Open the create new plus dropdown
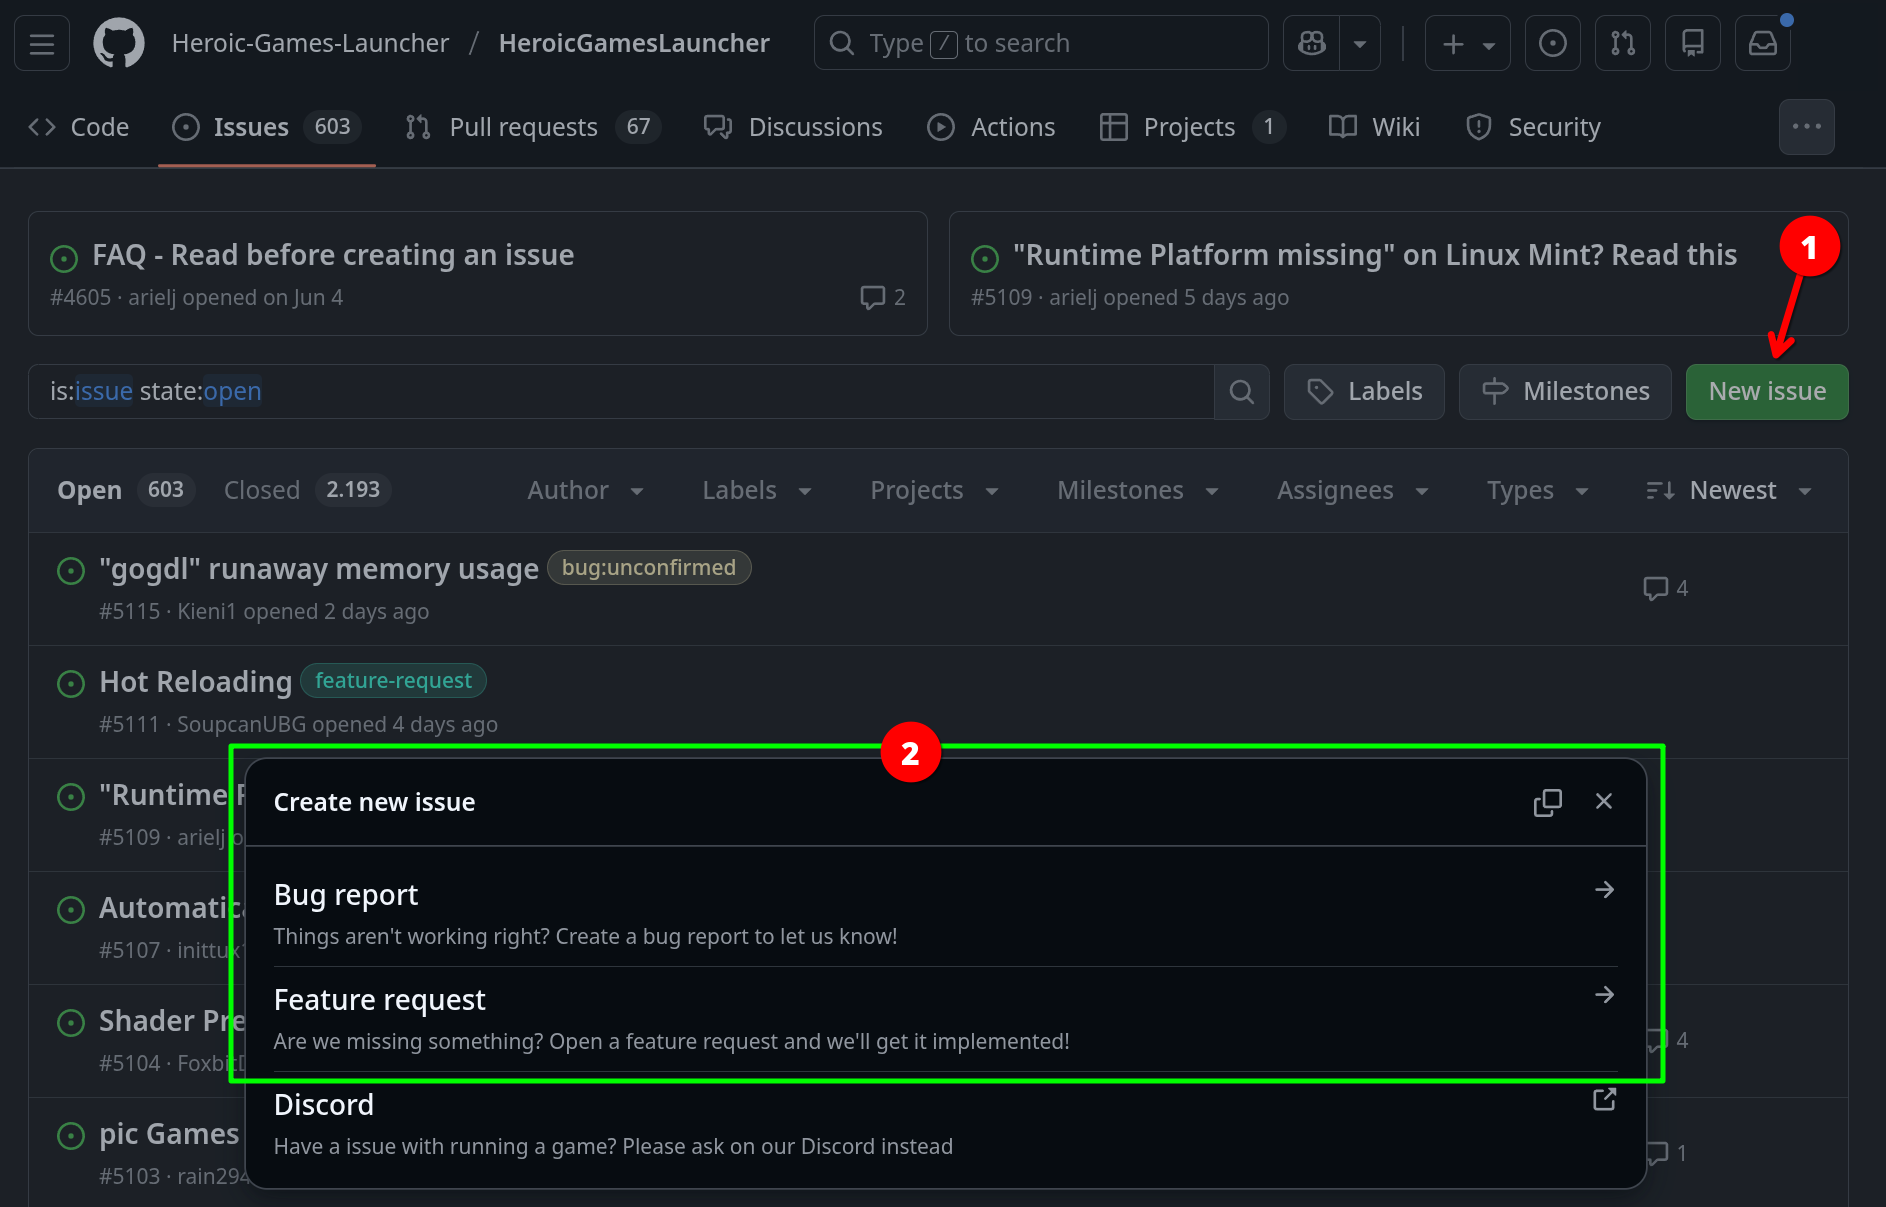Image resolution: width=1886 pixels, height=1207 pixels. click(1467, 43)
